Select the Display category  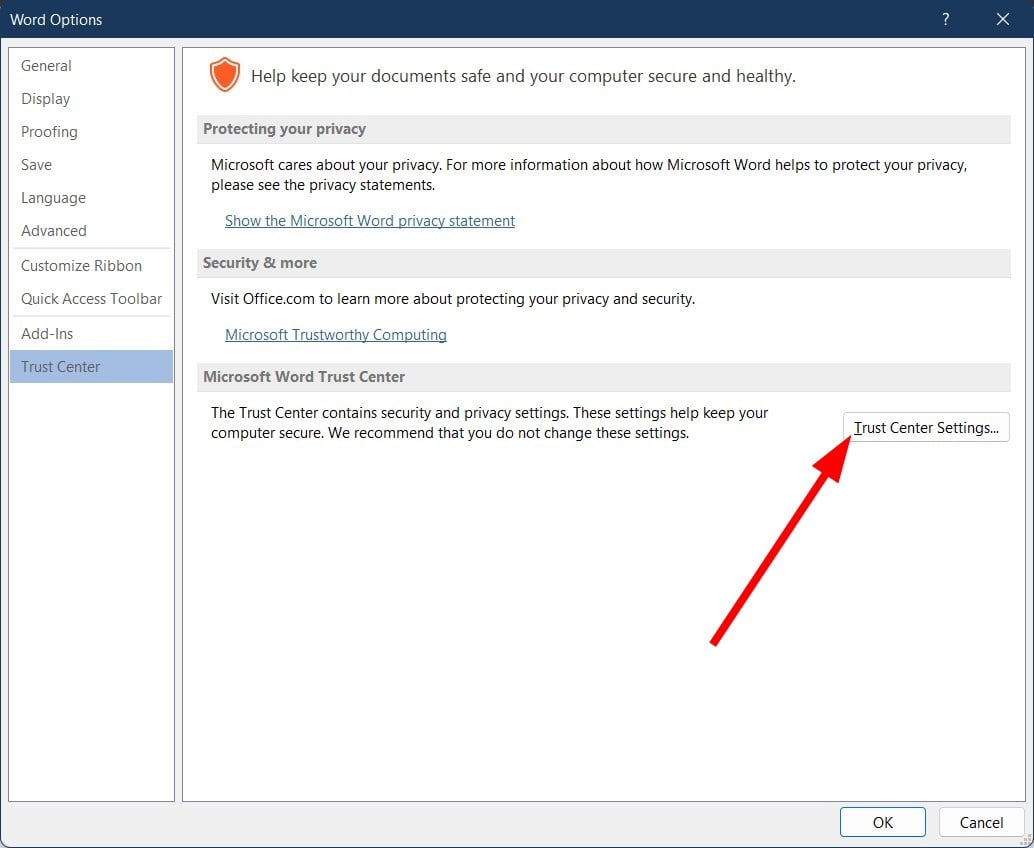point(91,99)
